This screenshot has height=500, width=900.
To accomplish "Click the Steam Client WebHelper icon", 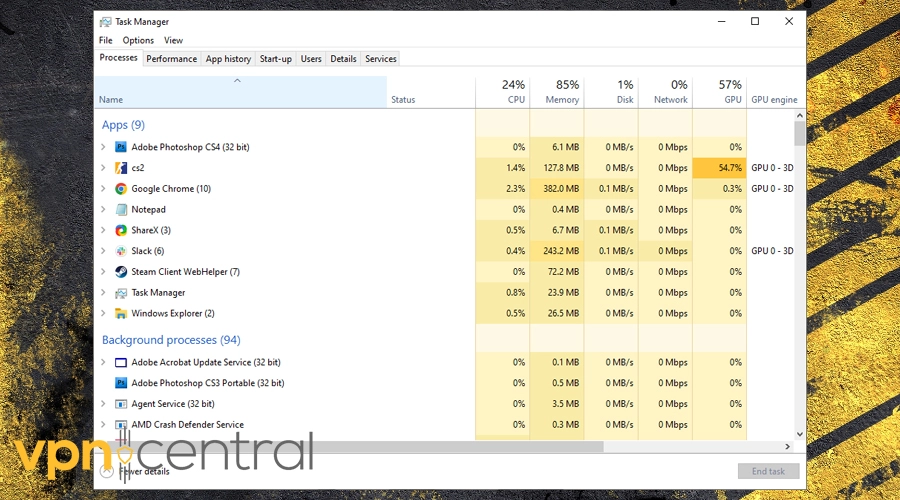I will tap(121, 272).
